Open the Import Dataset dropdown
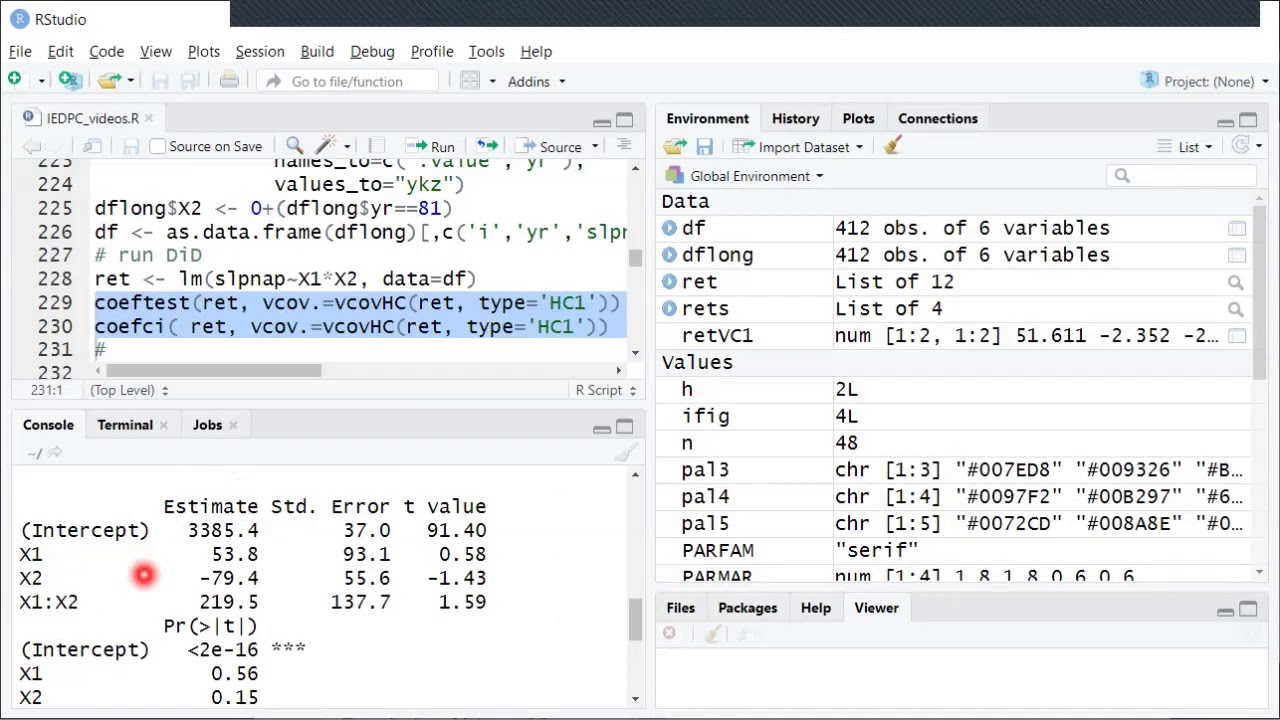The width and height of the screenshot is (1280, 720). click(x=798, y=147)
